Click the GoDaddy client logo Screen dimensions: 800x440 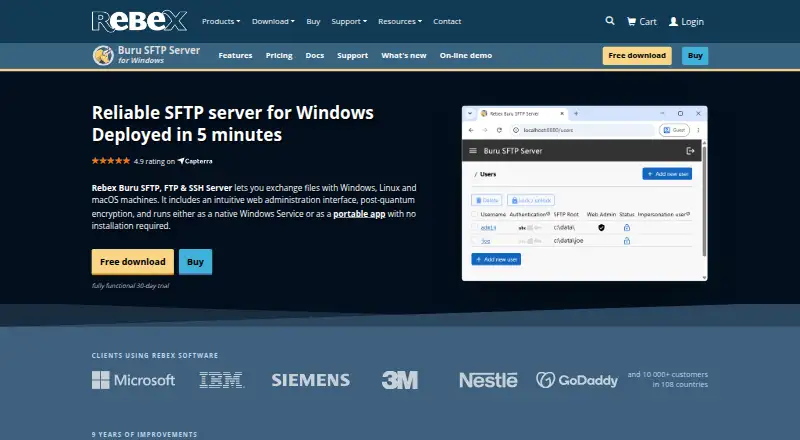click(x=577, y=380)
